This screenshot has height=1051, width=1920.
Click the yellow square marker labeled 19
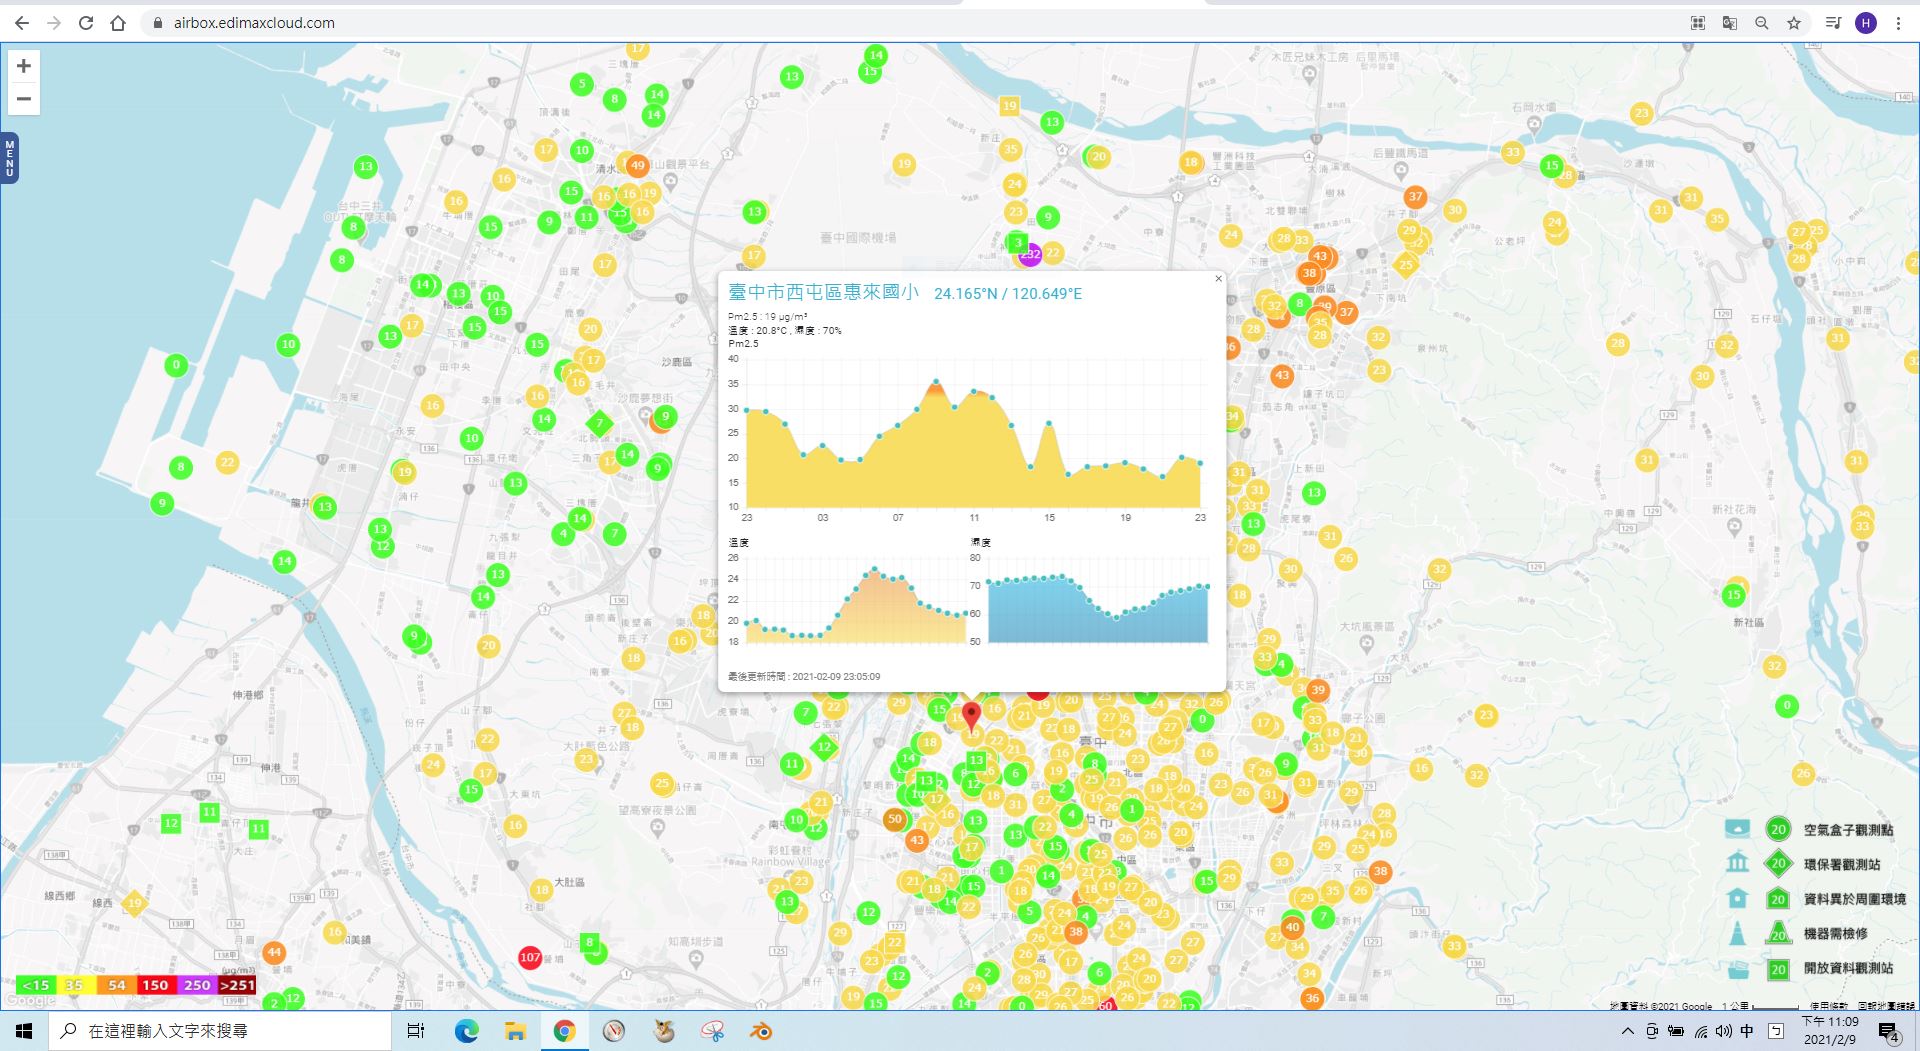(1009, 105)
